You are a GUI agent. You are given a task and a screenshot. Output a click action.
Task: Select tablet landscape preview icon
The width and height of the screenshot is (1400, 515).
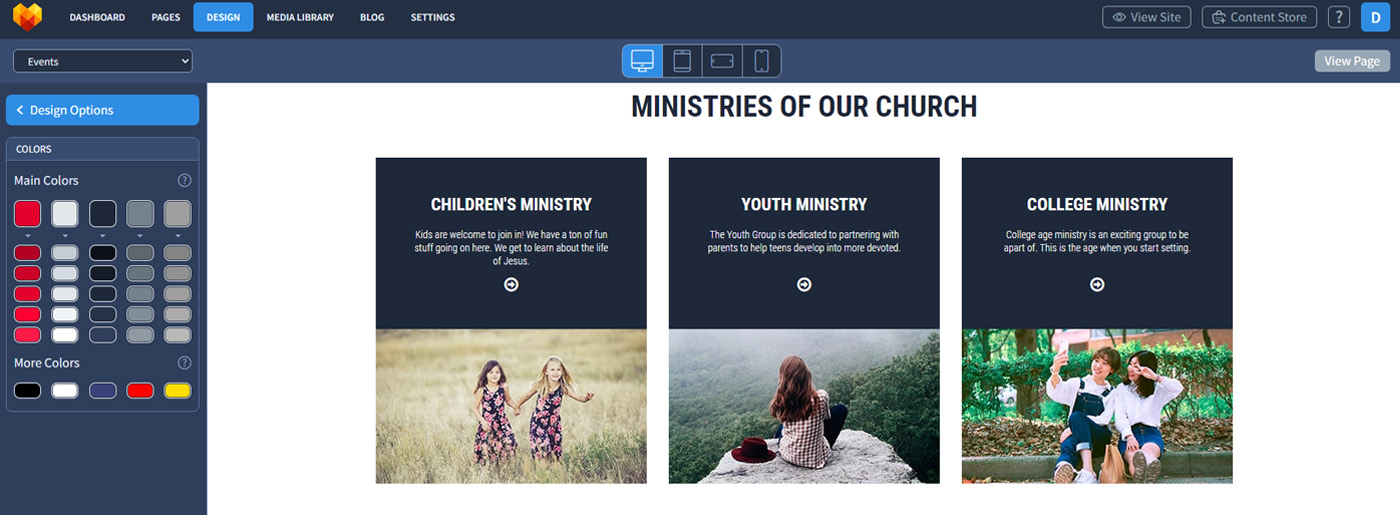click(x=722, y=61)
